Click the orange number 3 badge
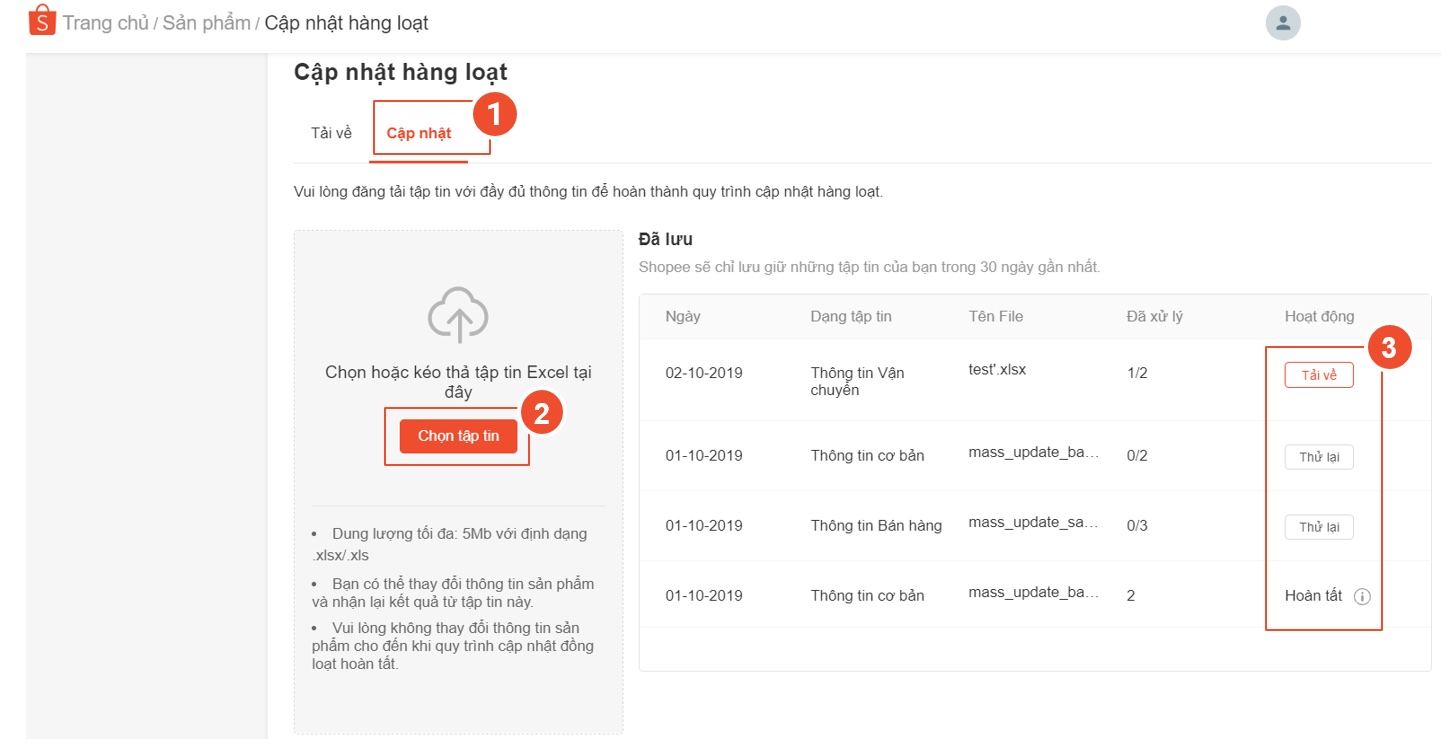This screenshot has width=1449, height=747. coord(1388,348)
